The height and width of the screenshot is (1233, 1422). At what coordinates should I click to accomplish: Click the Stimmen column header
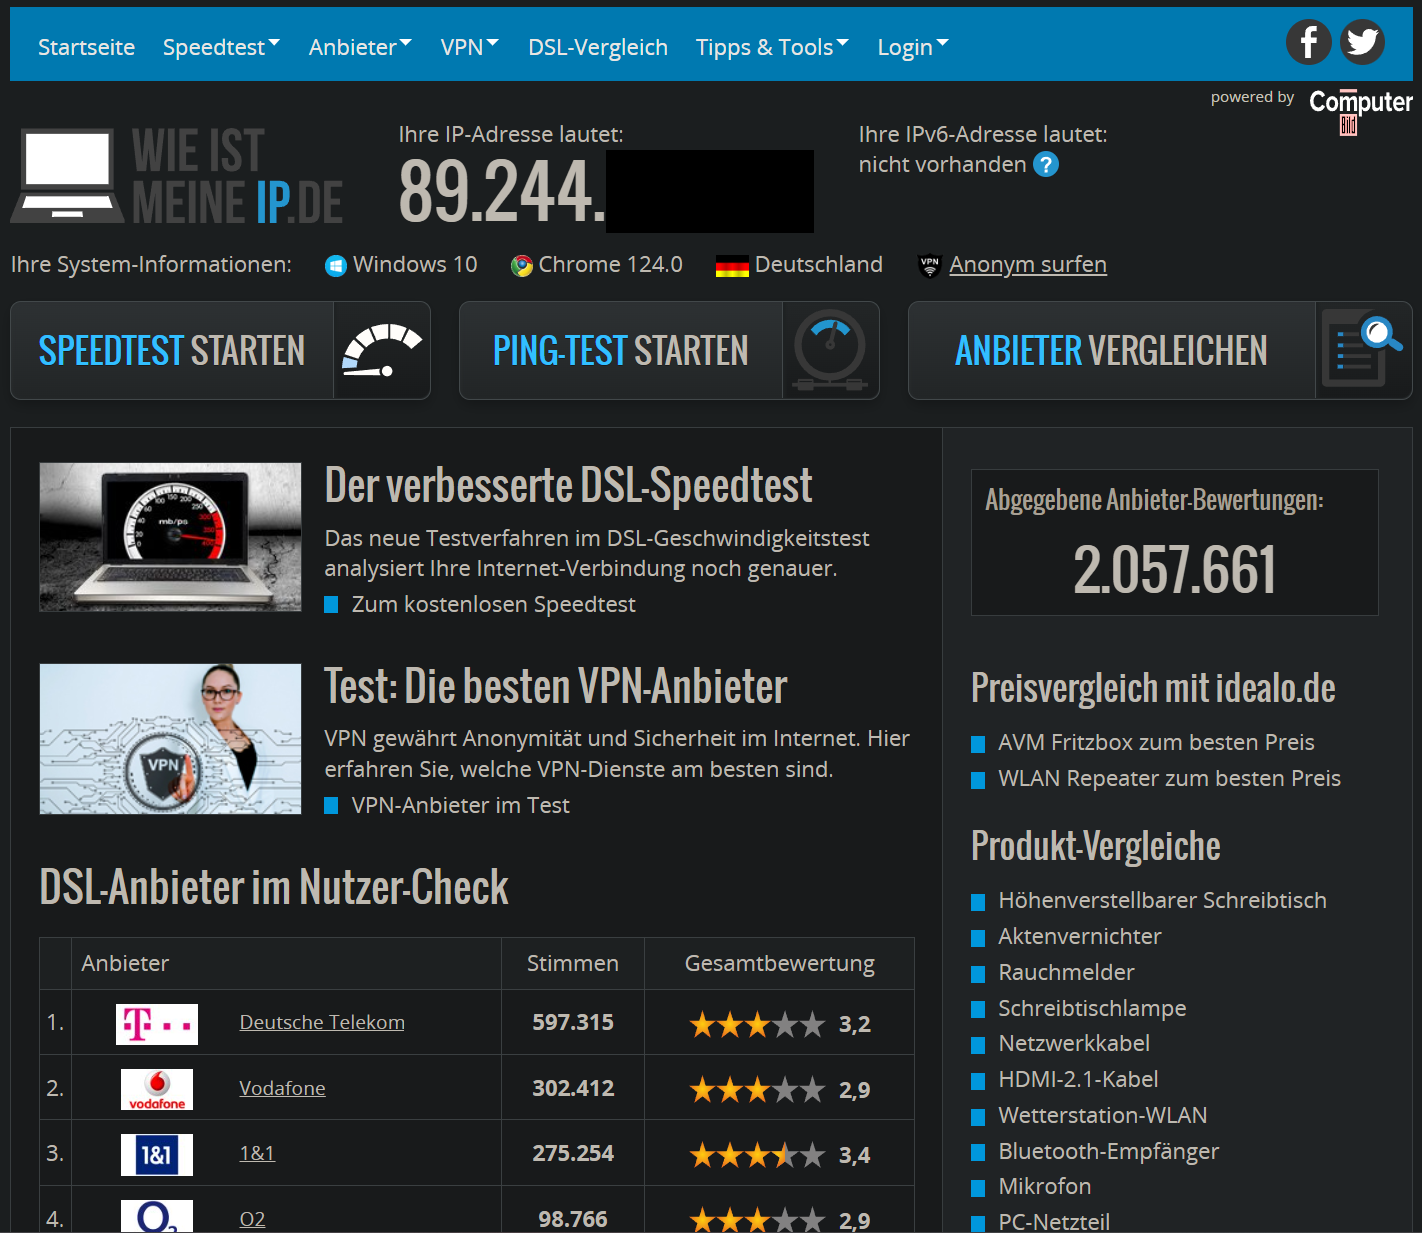(x=573, y=963)
